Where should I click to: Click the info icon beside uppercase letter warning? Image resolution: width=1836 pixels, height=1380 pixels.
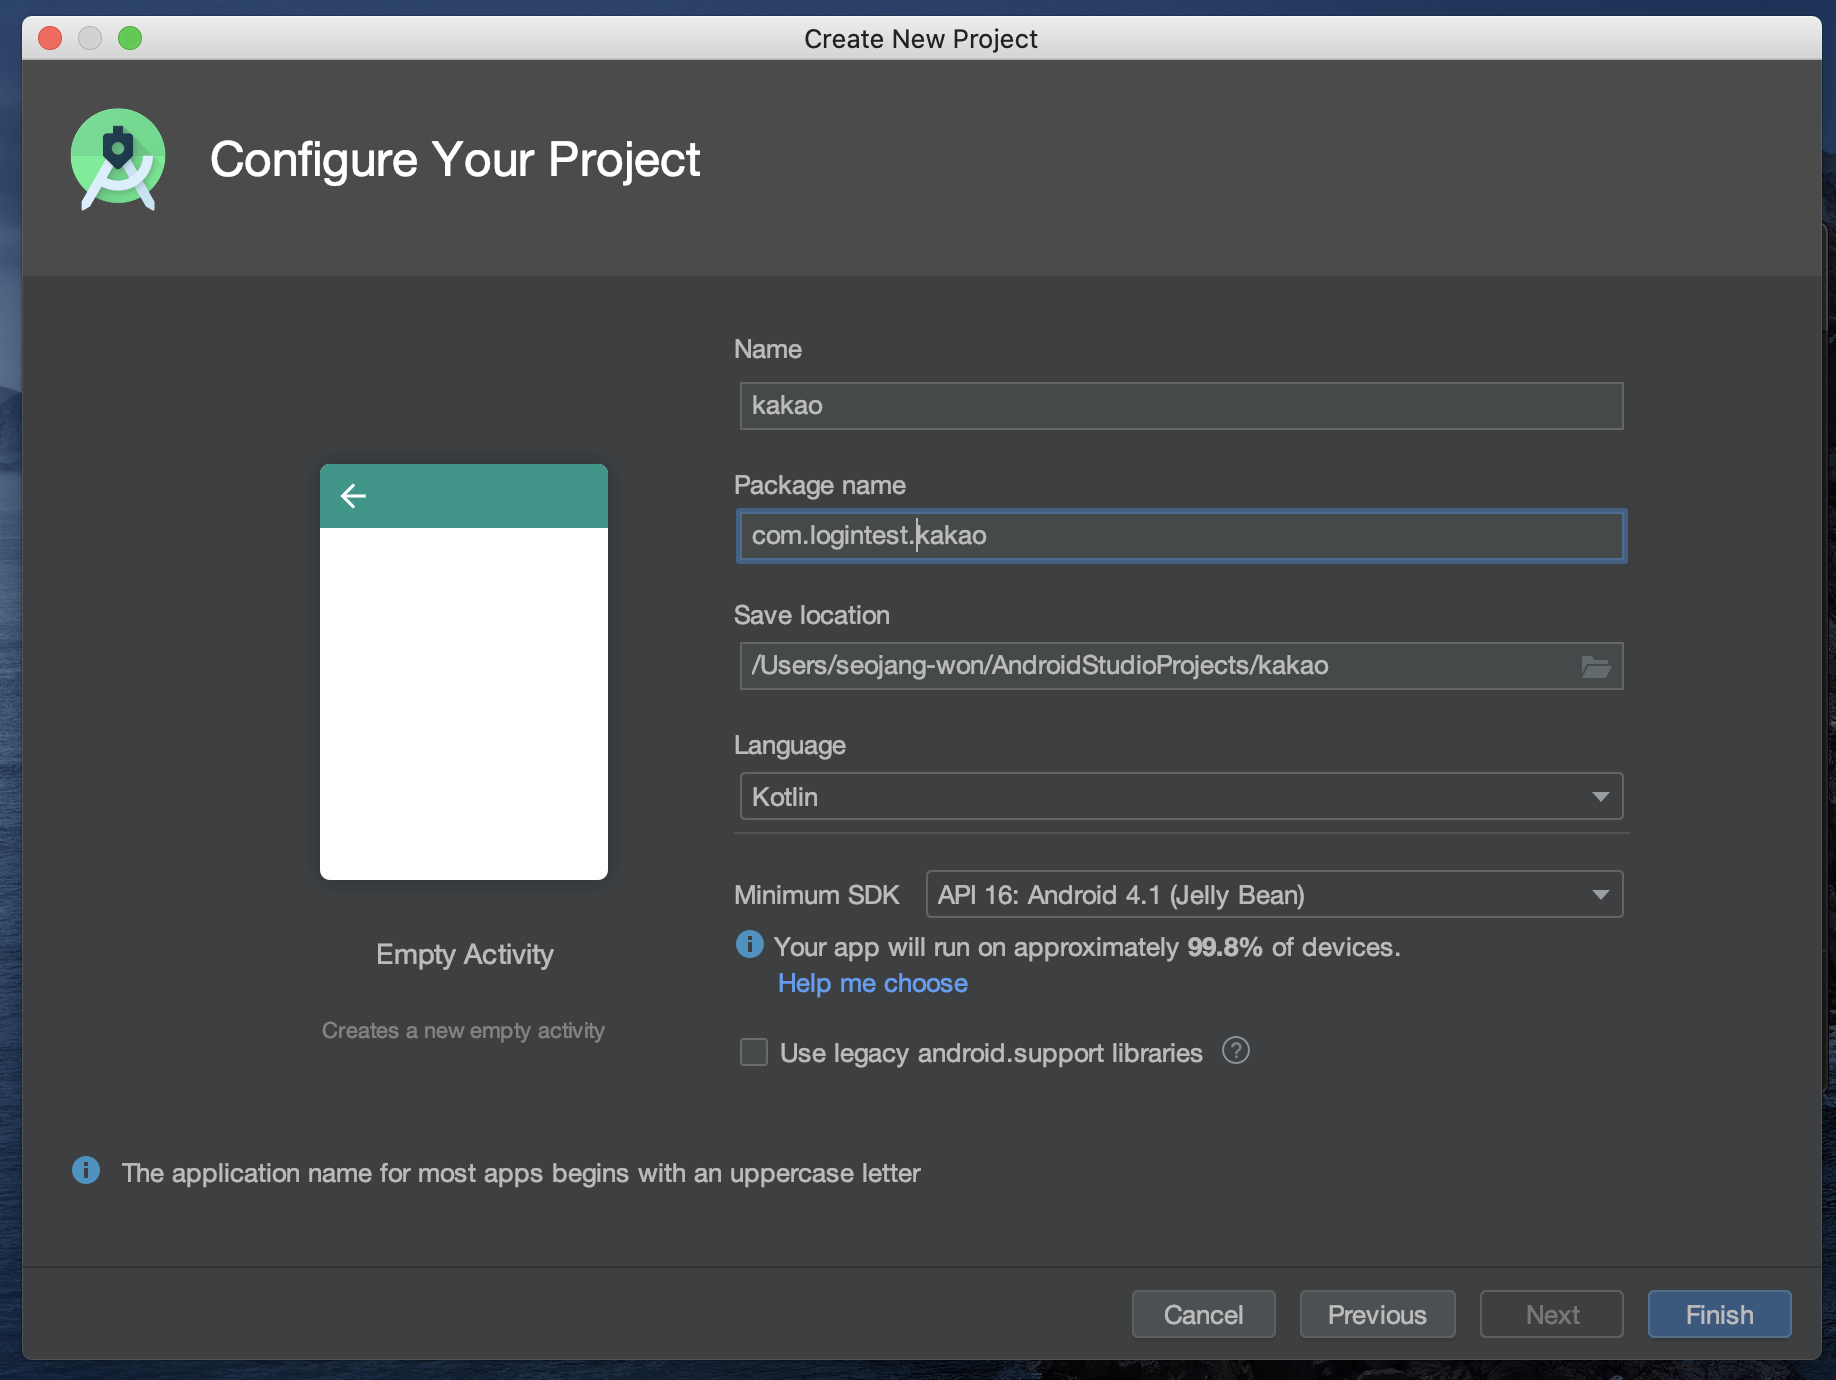[x=86, y=1170]
